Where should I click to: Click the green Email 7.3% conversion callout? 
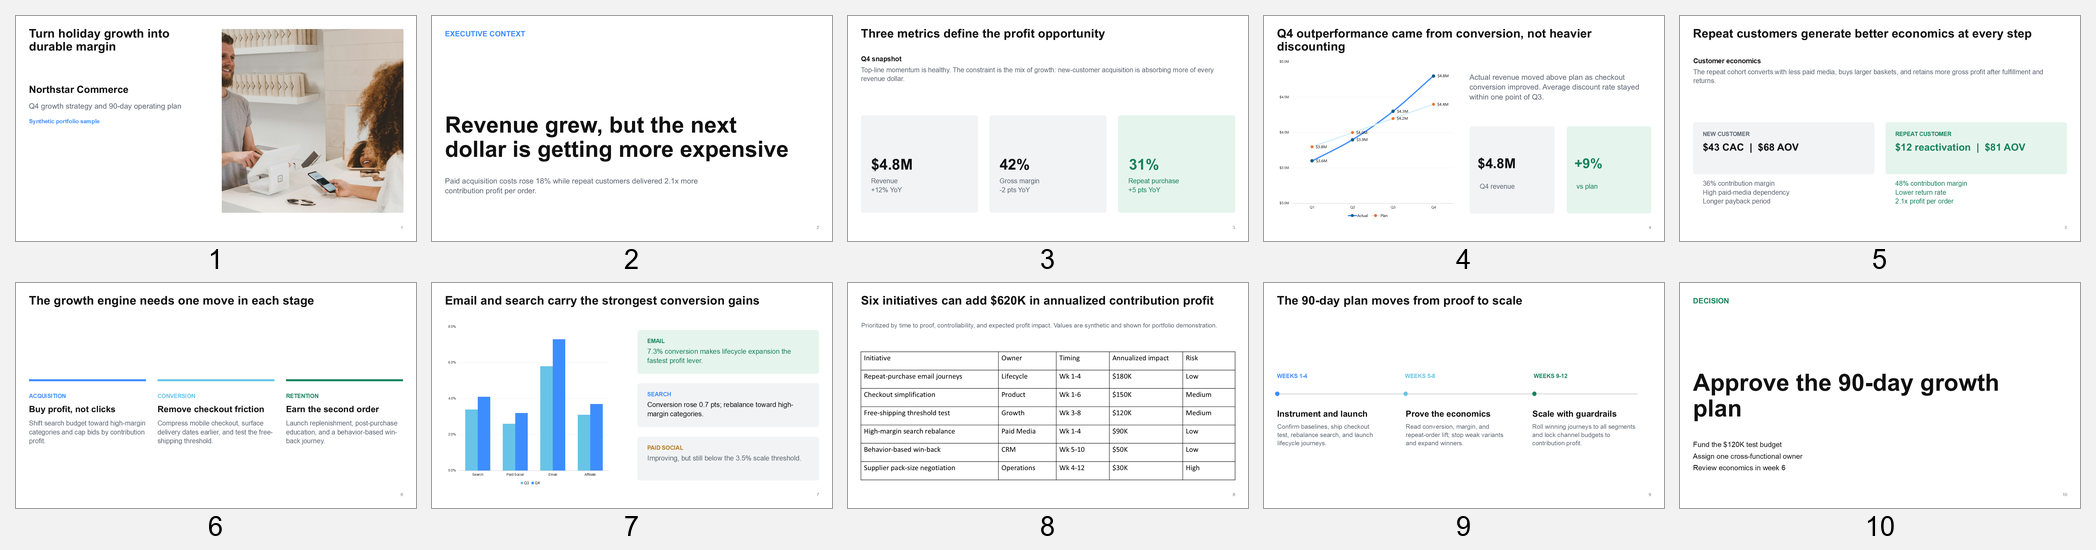pos(728,352)
